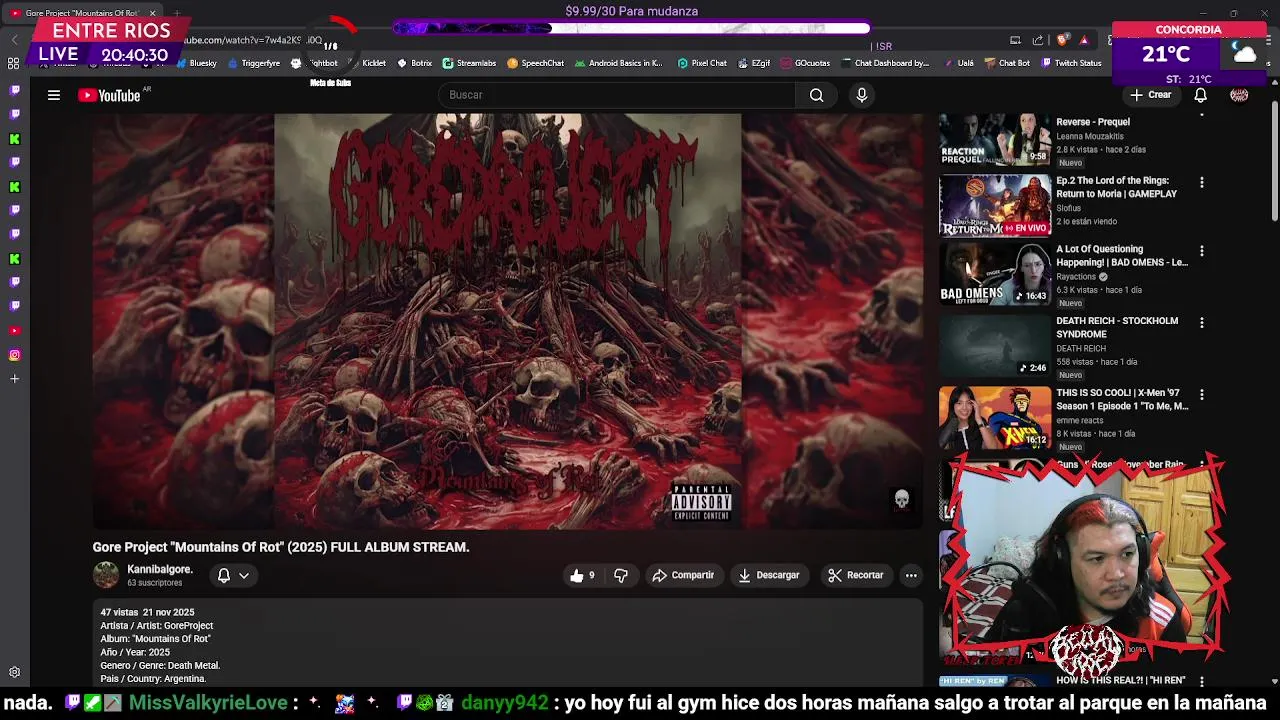
Task: Open options for the Lord of the Rings video
Action: [1202, 183]
